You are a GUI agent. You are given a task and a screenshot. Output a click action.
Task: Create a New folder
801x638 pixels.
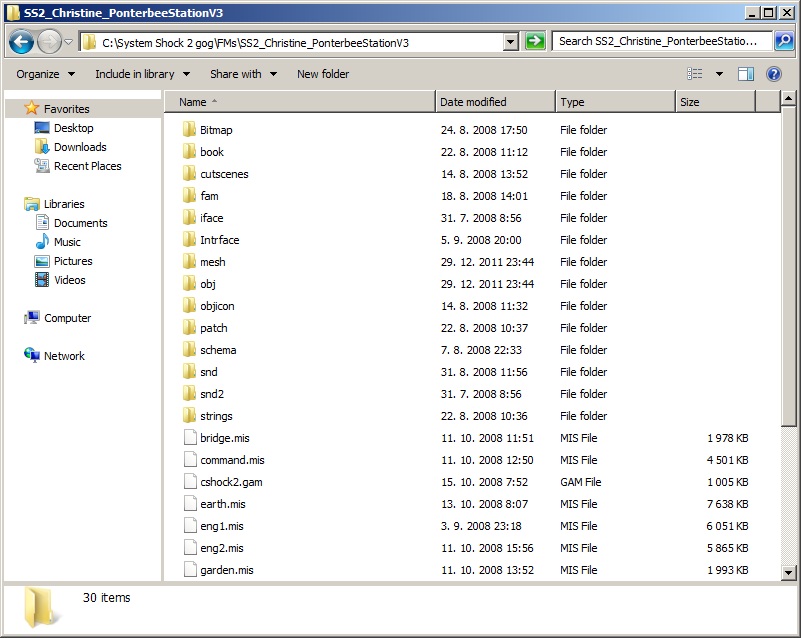pyautogui.click(x=323, y=74)
